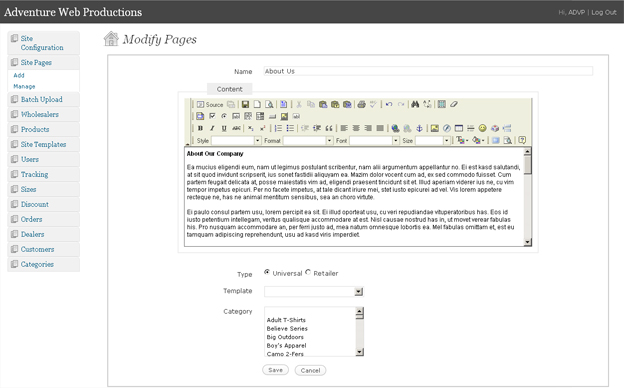The height and width of the screenshot is (388, 624).
Task: Open the Font dropdown
Action: (374, 140)
